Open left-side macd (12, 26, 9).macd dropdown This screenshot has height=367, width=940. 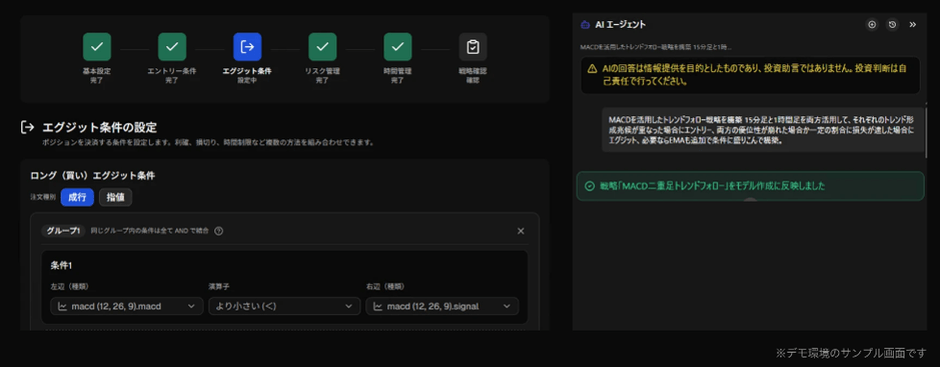pos(127,306)
